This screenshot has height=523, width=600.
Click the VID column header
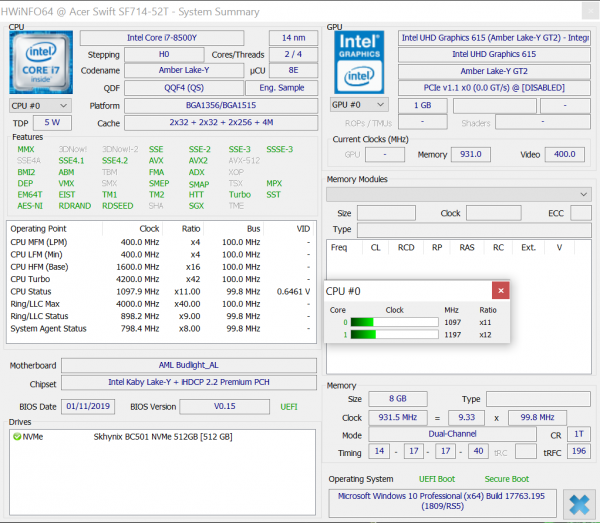pyautogui.click(x=290, y=229)
